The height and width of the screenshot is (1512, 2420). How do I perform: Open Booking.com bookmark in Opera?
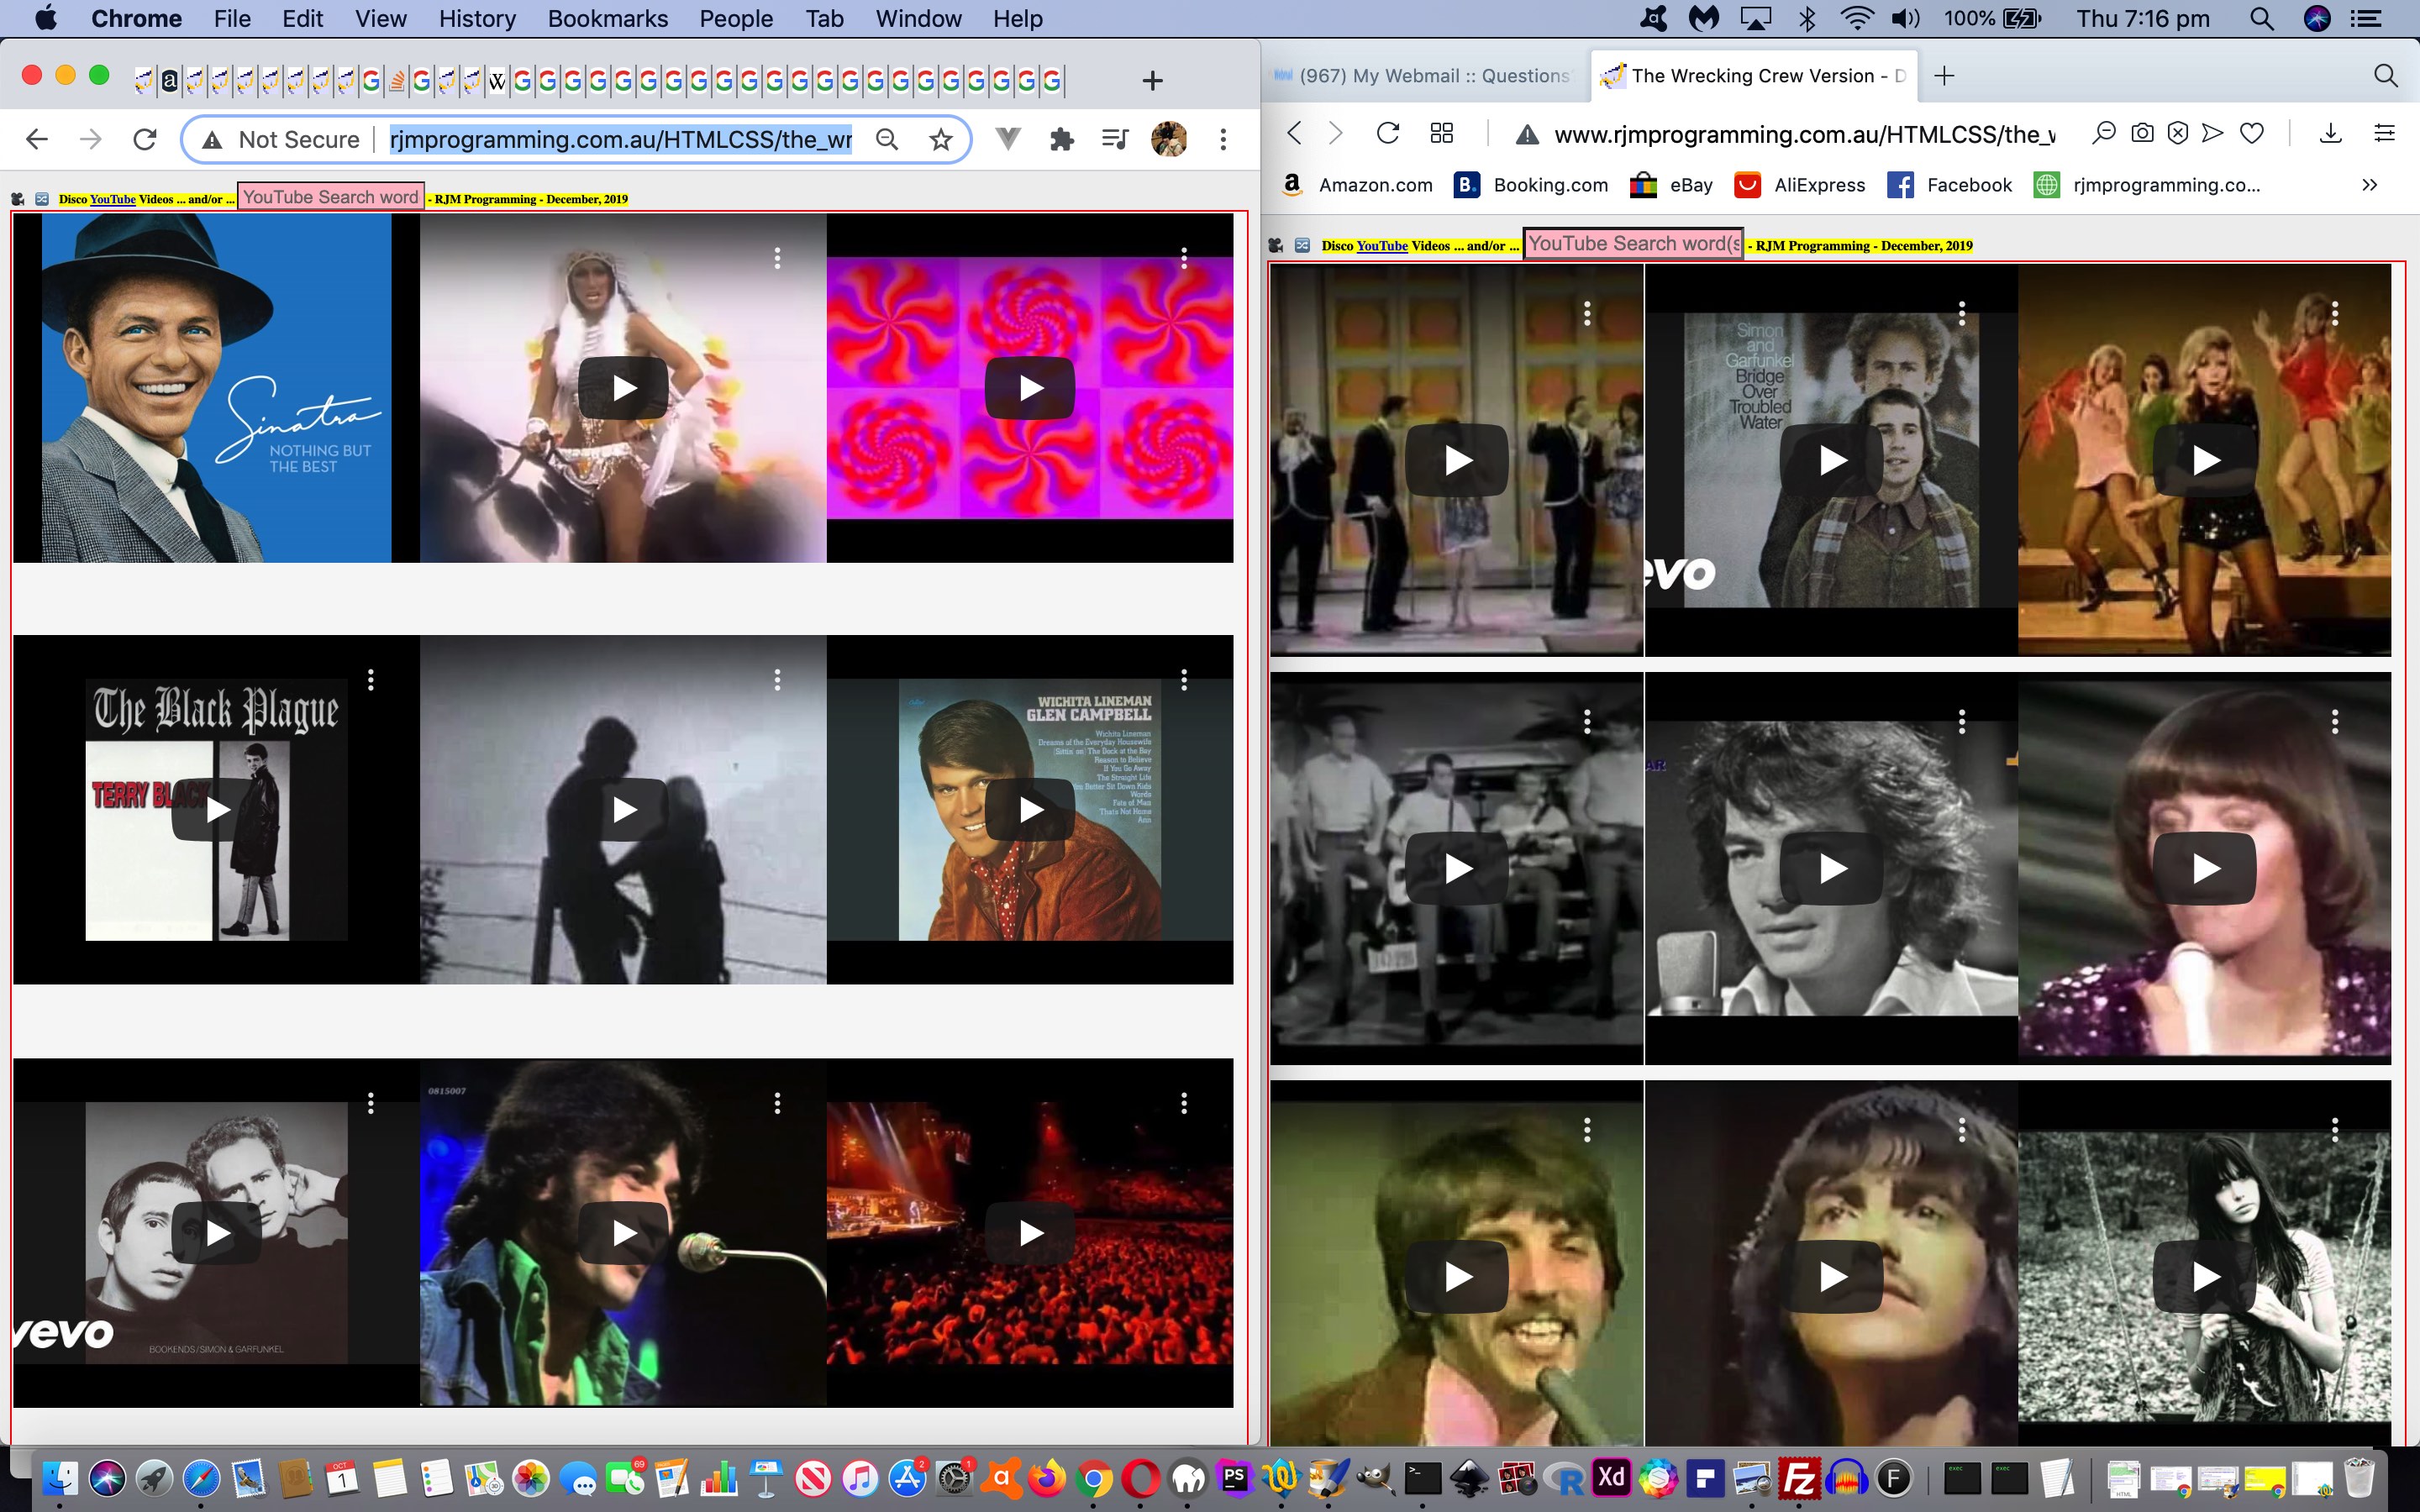point(1531,185)
